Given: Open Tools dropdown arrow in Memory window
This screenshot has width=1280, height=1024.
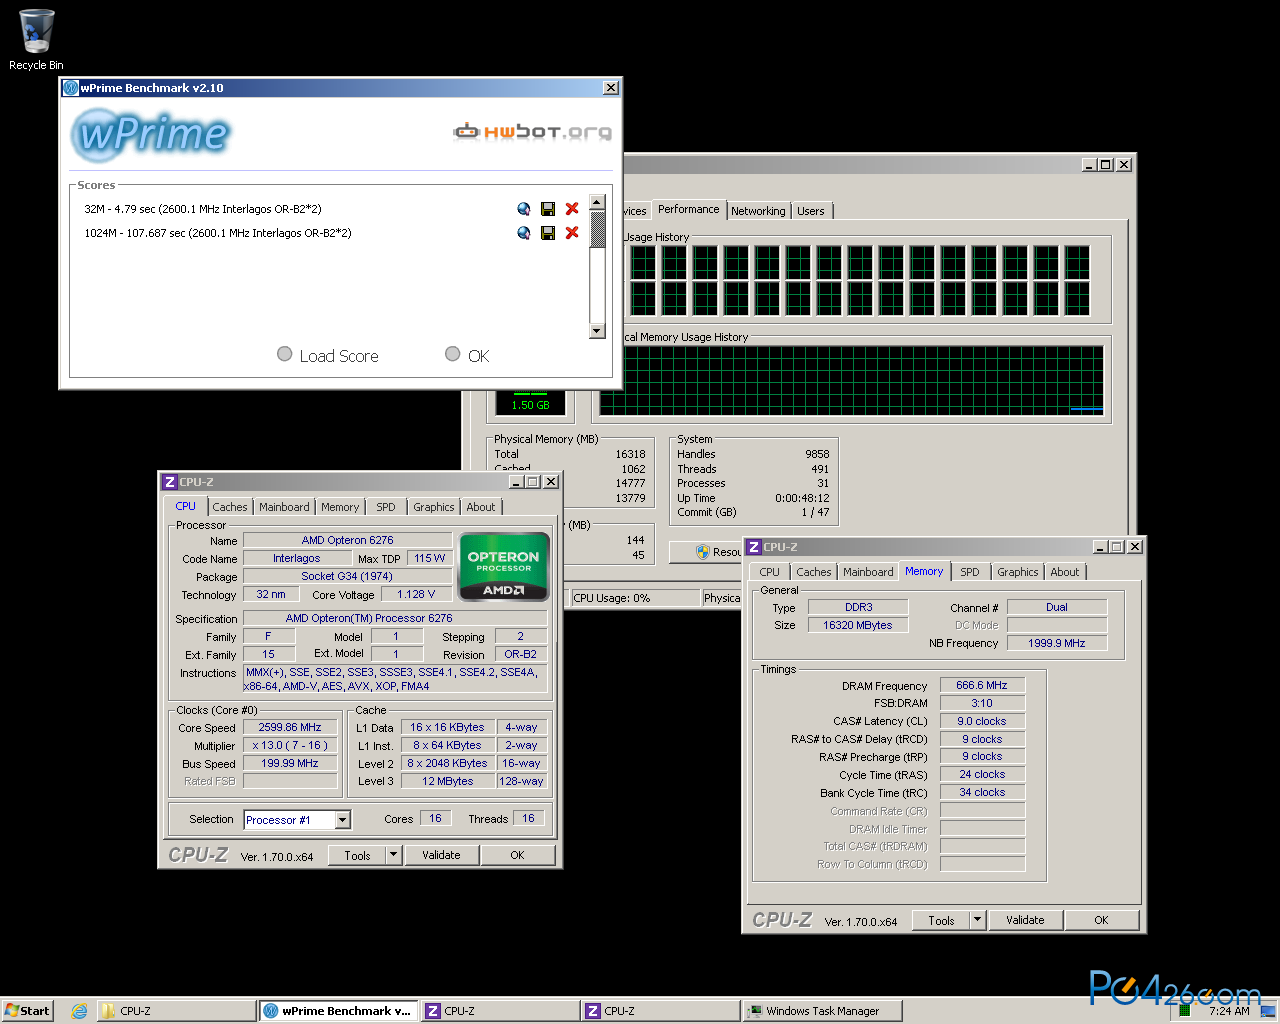Looking at the screenshot, I should pos(978,920).
